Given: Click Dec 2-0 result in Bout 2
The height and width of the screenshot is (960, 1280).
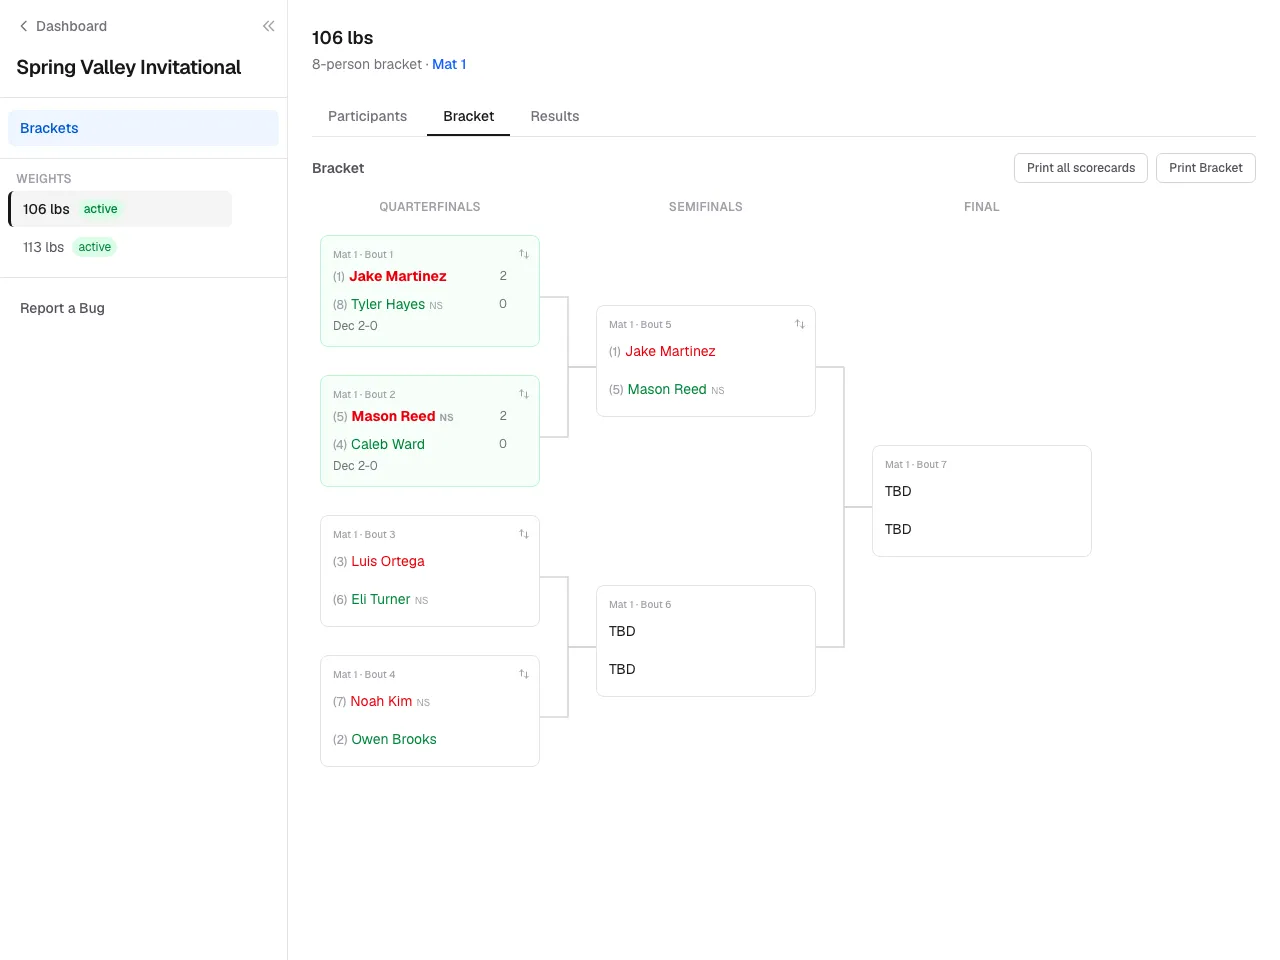Looking at the screenshot, I should point(355,466).
